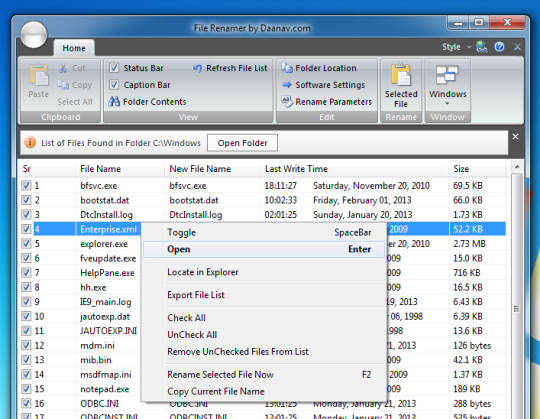Click the 126 bytes size cell
Screen dimensions: 540x419
pos(472,345)
